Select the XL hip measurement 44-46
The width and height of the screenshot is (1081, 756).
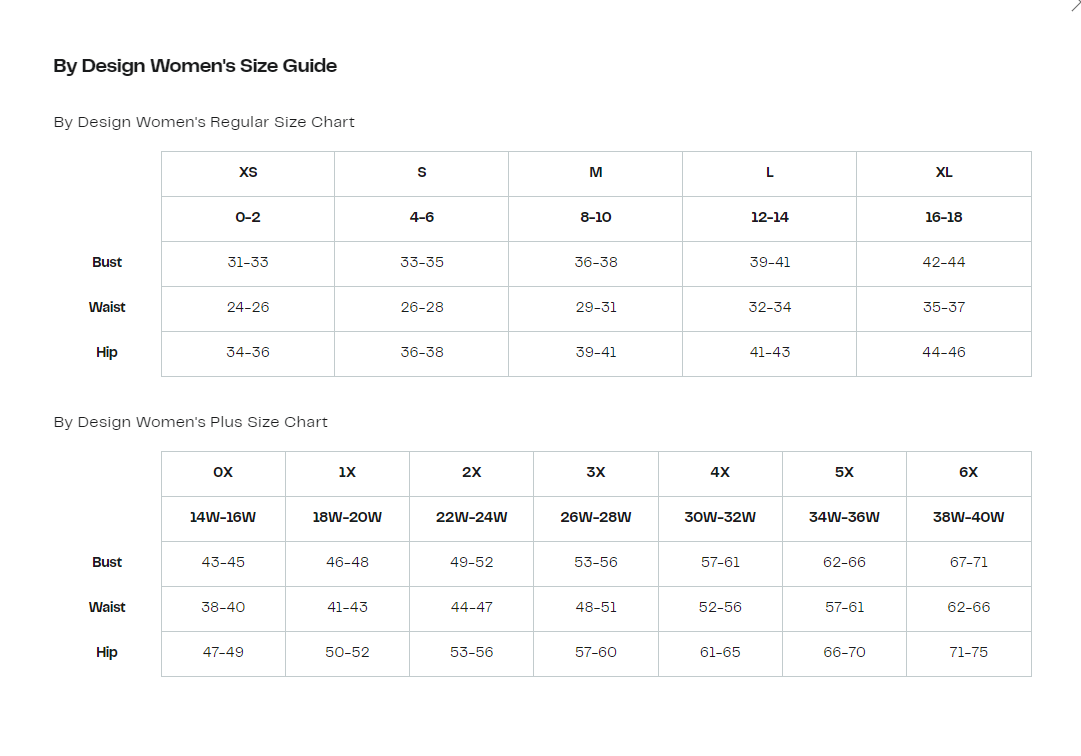(944, 352)
